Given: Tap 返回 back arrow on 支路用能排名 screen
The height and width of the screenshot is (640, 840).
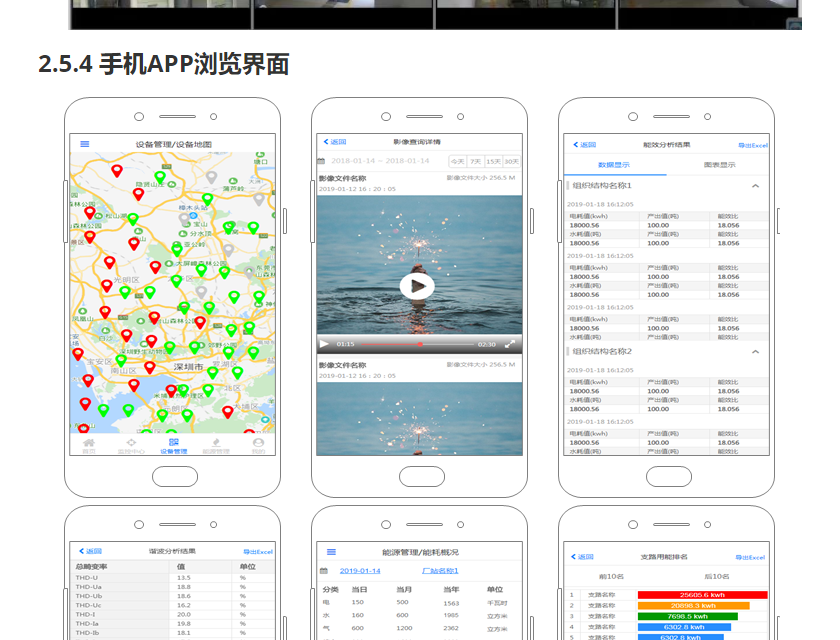Looking at the screenshot, I should pos(582,557).
